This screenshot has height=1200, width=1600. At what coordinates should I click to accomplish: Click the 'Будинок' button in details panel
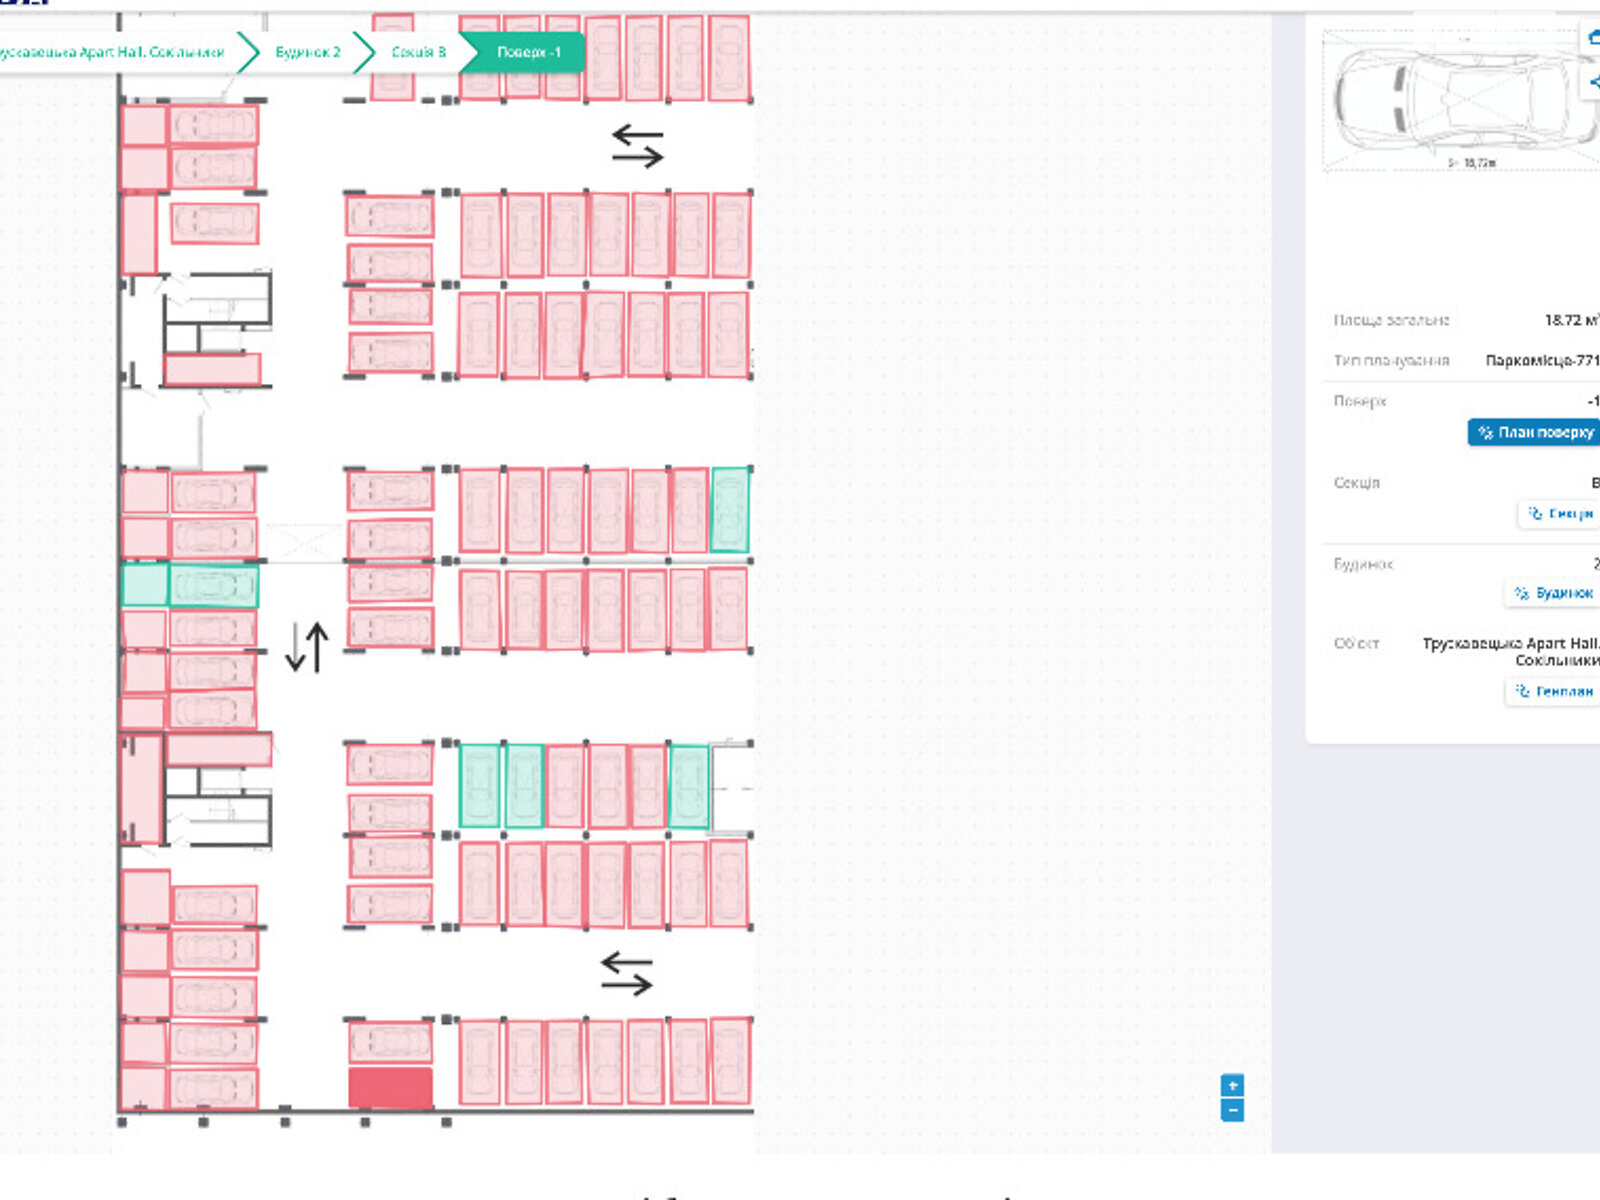pyautogui.click(x=1553, y=593)
